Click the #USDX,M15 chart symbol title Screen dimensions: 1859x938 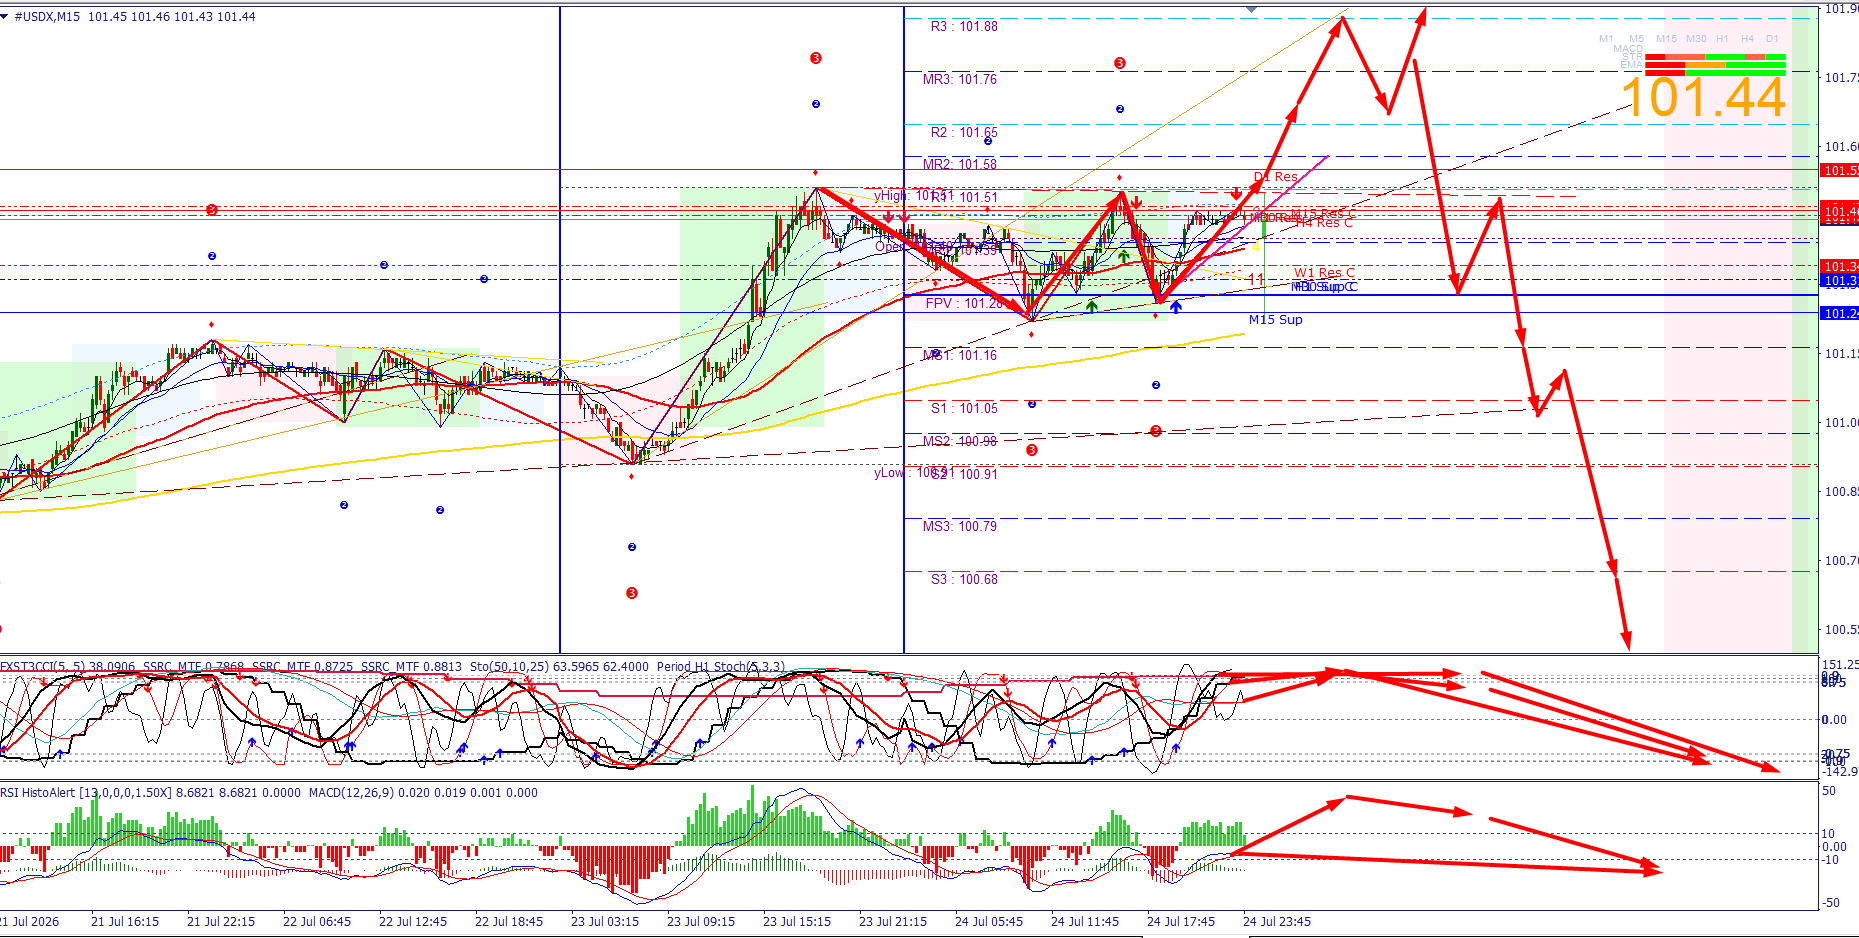47,17
